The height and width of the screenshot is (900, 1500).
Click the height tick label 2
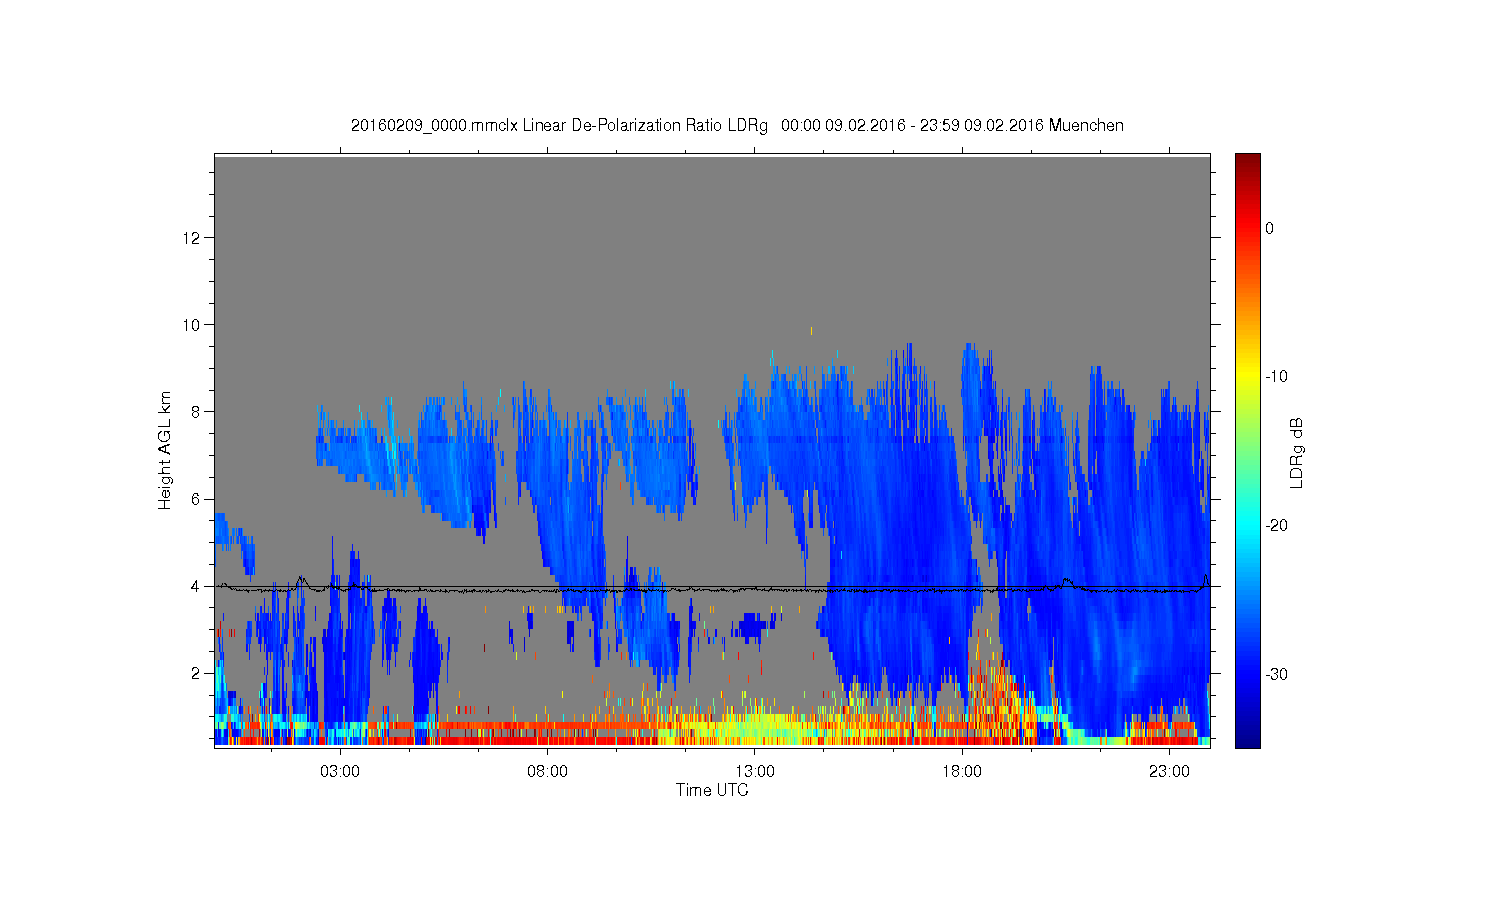tap(198, 673)
